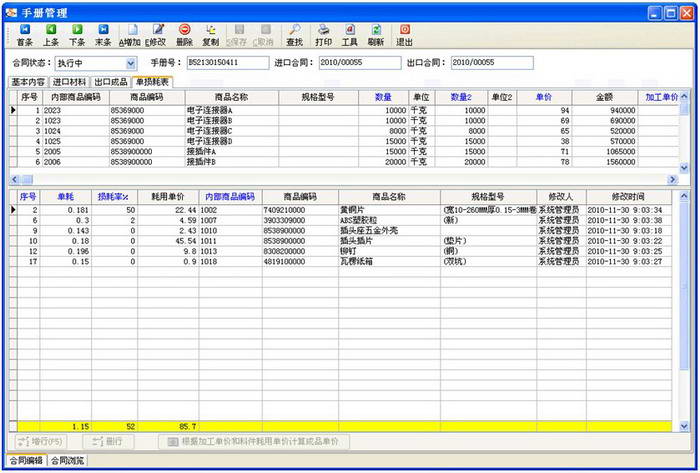This screenshot has height=473, width=700.
Task: Click the Exit (退出) toolbar icon
Action: 404,35
